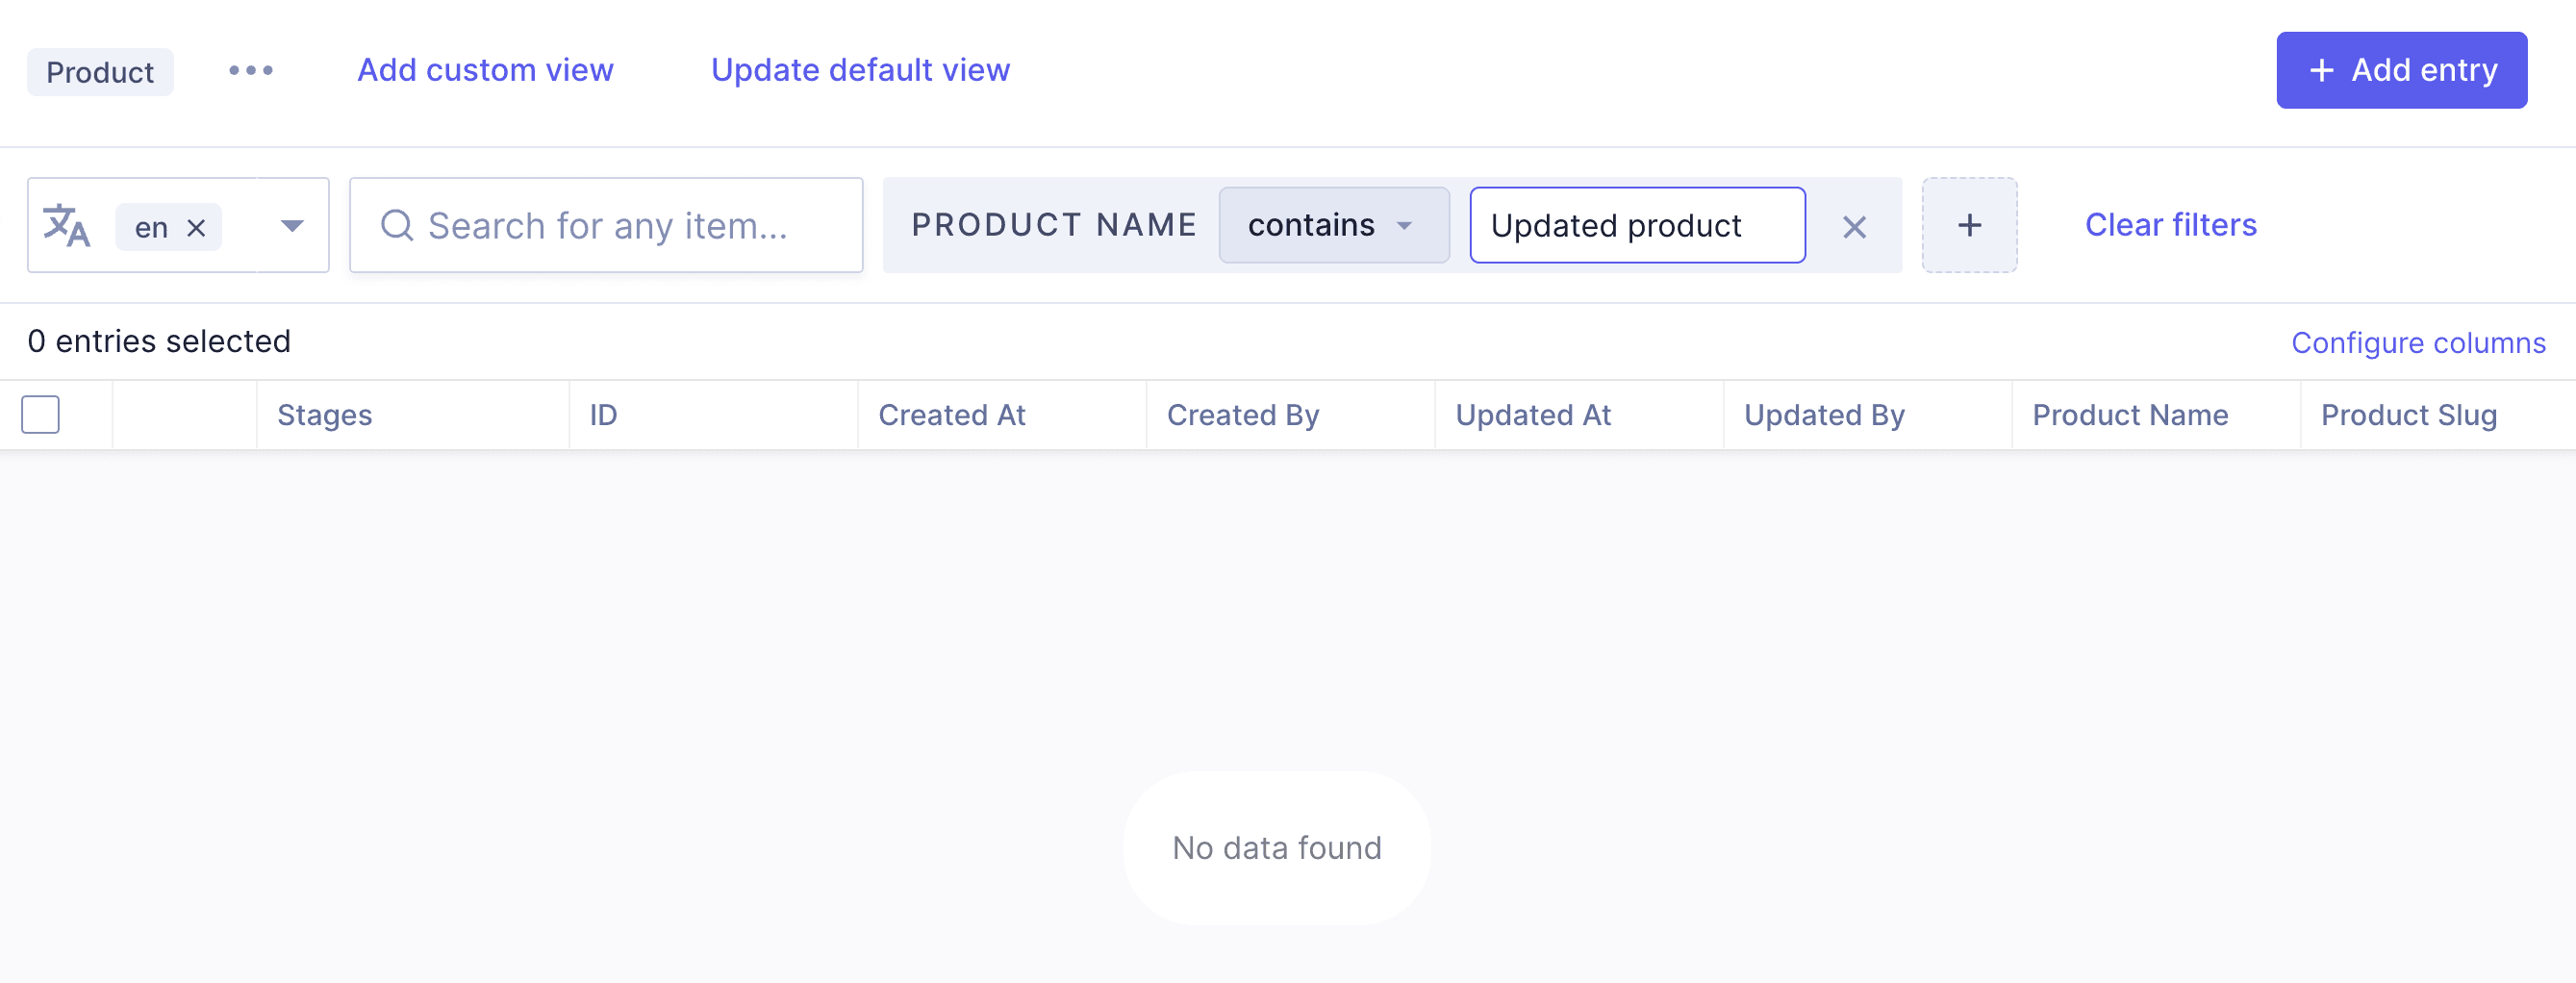Remove the Product Name filter with X icon
Image resolution: width=2576 pixels, height=983 pixels.
(x=1854, y=226)
